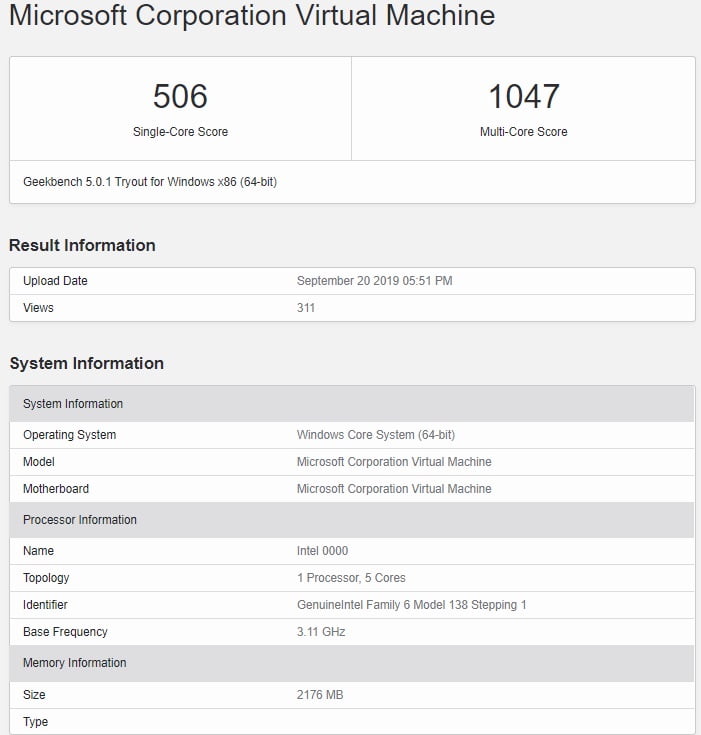Select the GenuineIntel Family 6 identifier text
Viewport: 701px width, 735px height.
point(411,605)
